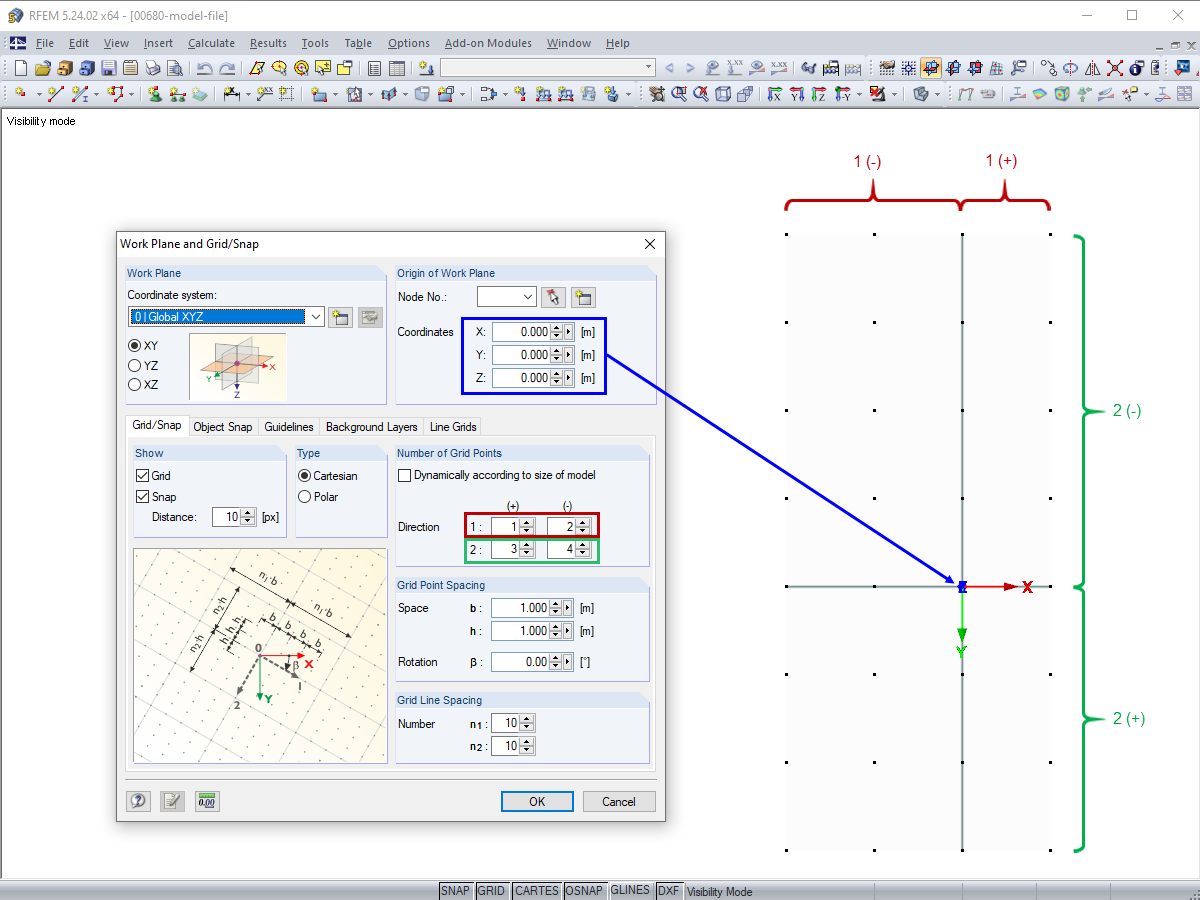Open the Coordinate system dropdown
Screen dimensions: 1200x900
pos(315,317)
